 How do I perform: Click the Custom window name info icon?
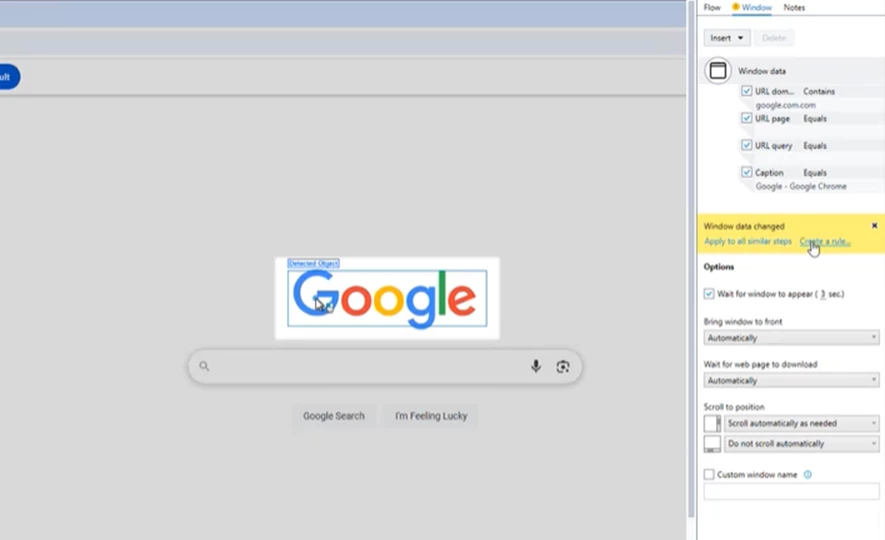808,475
